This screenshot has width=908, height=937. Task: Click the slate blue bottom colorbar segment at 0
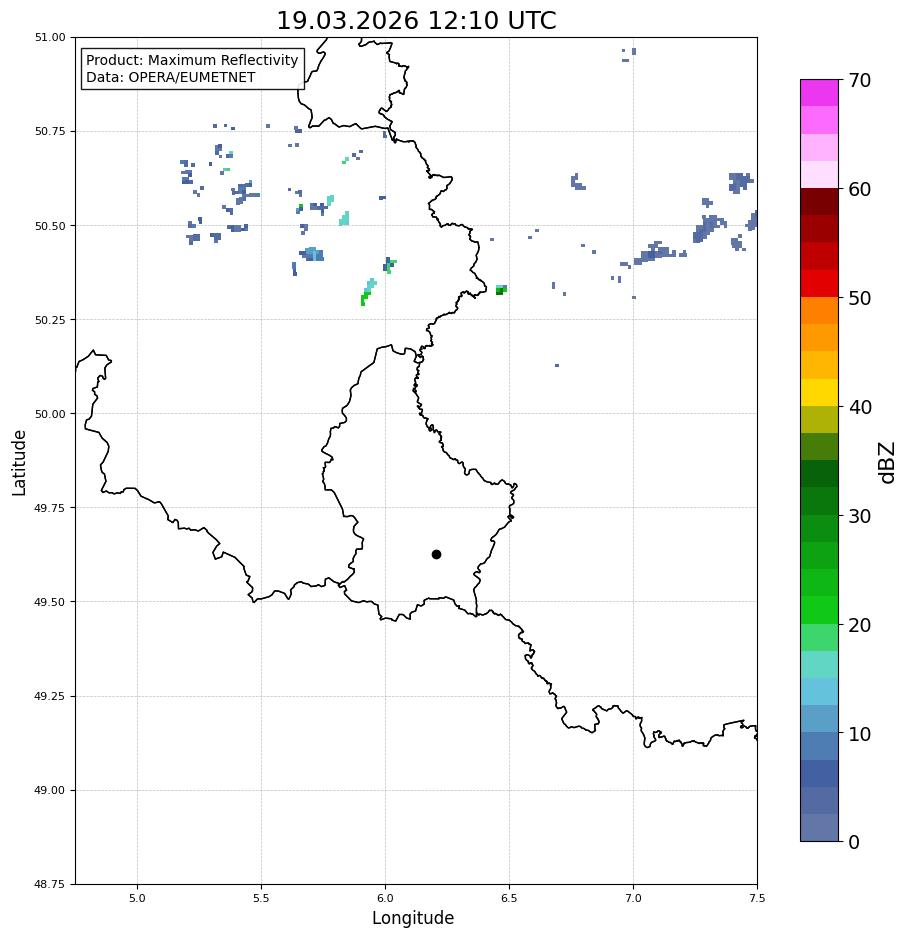820,828
